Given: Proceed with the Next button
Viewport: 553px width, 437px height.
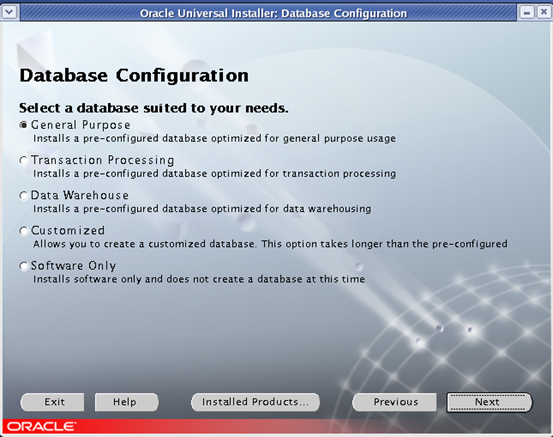Looking at the screenshot, I should point(489,402).
